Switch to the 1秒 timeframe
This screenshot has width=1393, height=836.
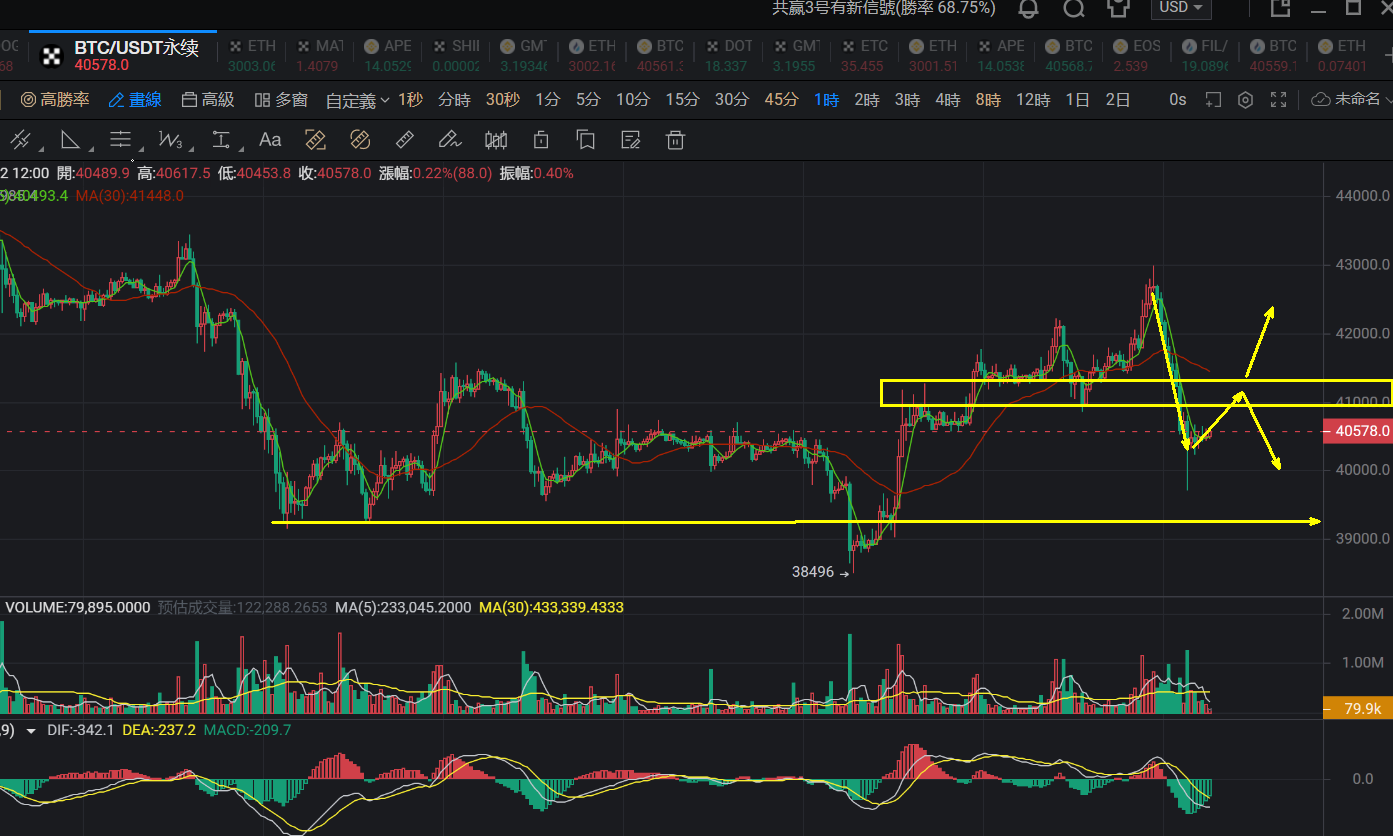click(x=410, y=100)
